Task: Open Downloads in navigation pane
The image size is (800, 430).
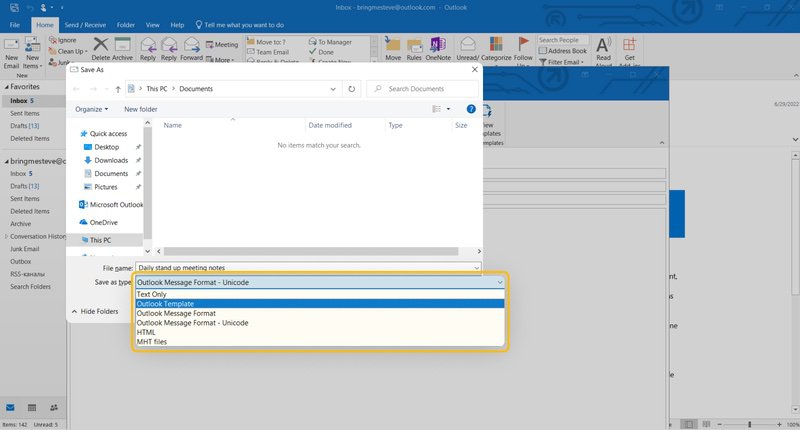Action: coord(106,160)
